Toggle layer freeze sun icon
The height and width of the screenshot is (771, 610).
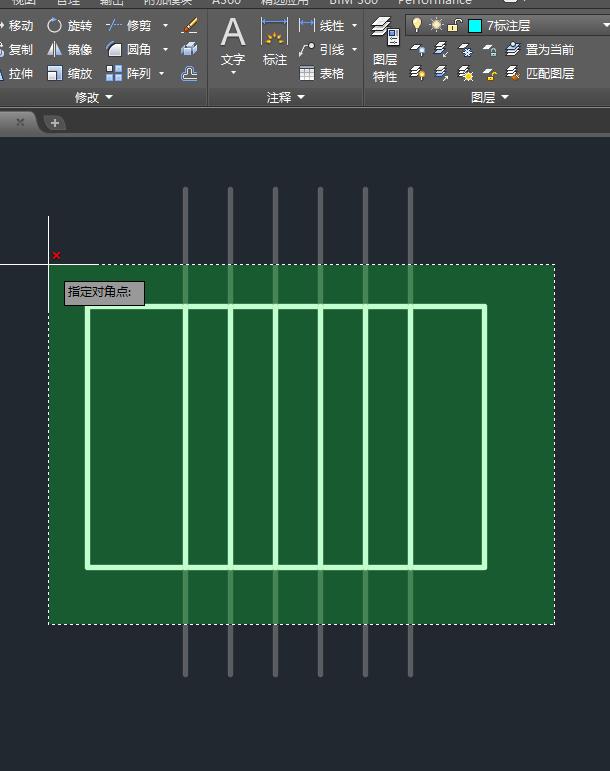436,25
